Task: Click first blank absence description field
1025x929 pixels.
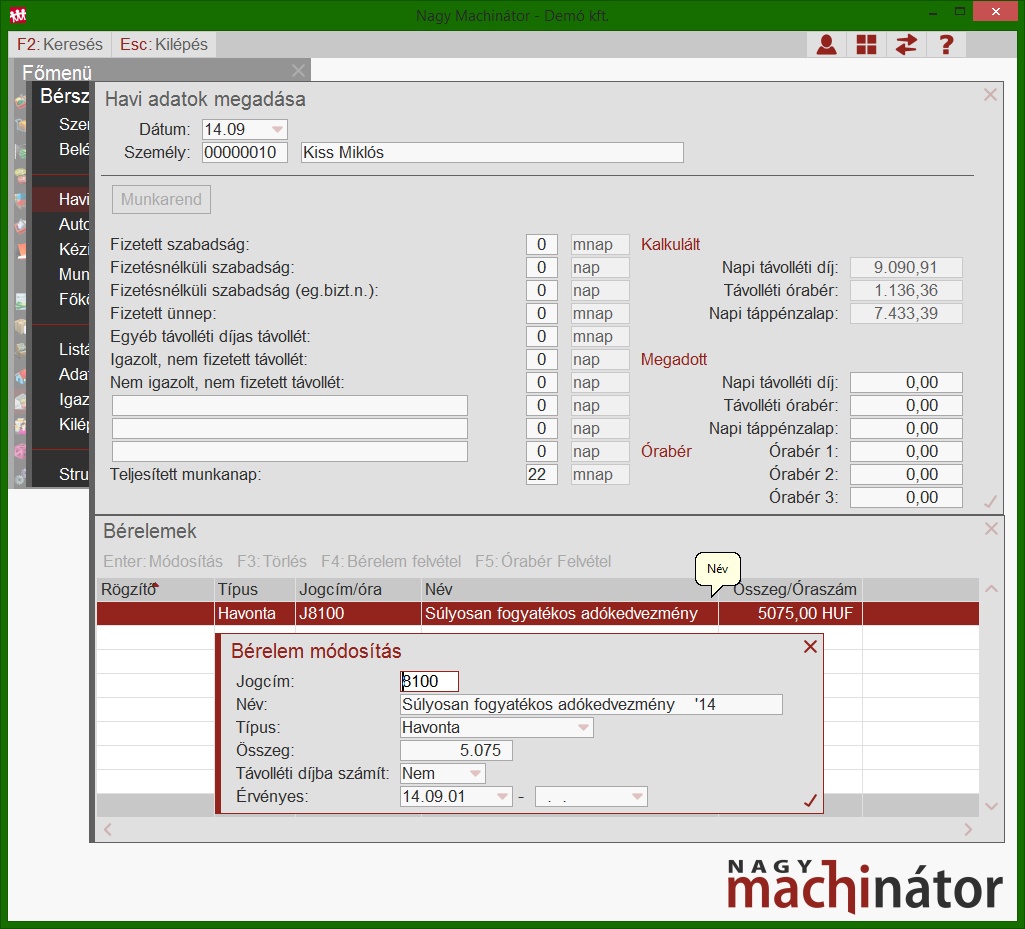Action: coord(290,405)
